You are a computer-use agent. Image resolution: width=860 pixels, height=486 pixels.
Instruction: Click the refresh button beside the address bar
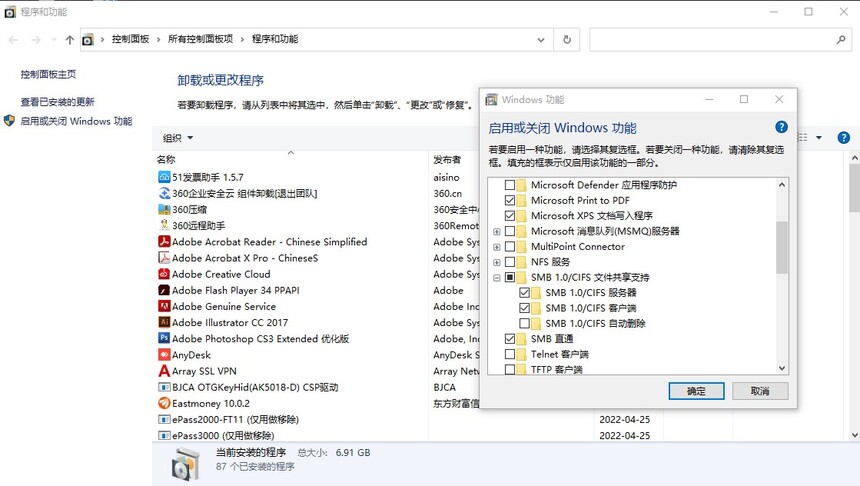(567, 39)
